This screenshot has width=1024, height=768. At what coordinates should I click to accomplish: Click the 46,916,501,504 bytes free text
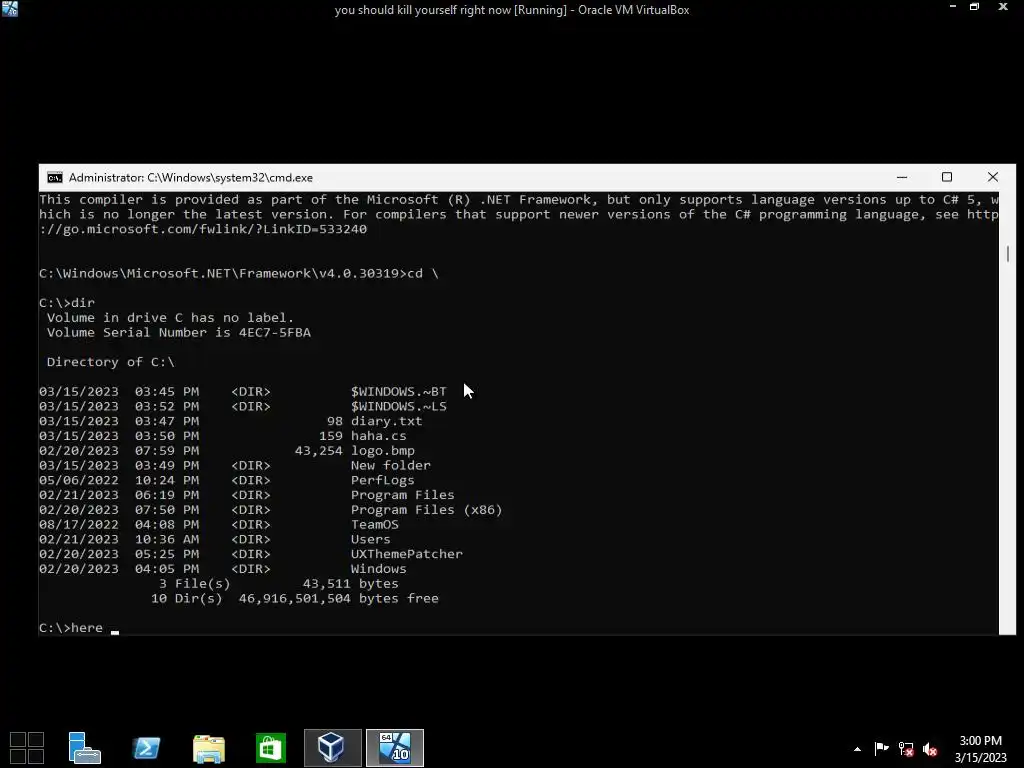tap(338, 598)
